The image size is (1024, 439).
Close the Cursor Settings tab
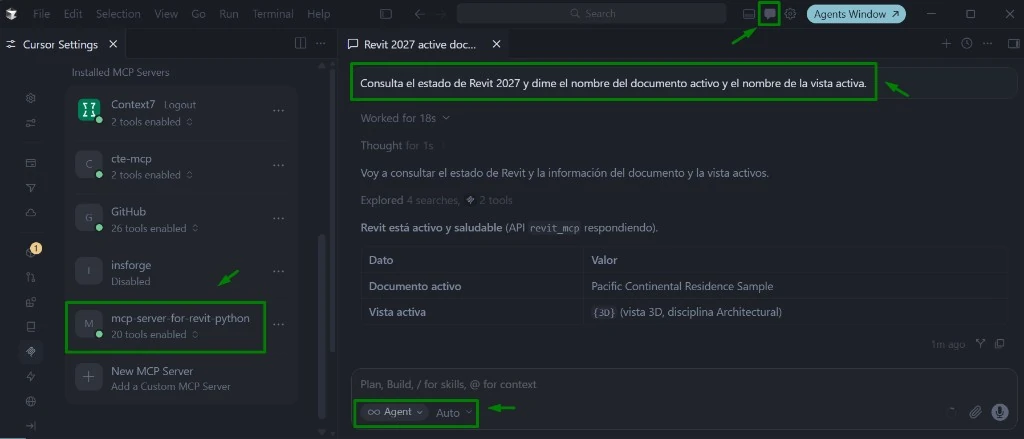113,44
